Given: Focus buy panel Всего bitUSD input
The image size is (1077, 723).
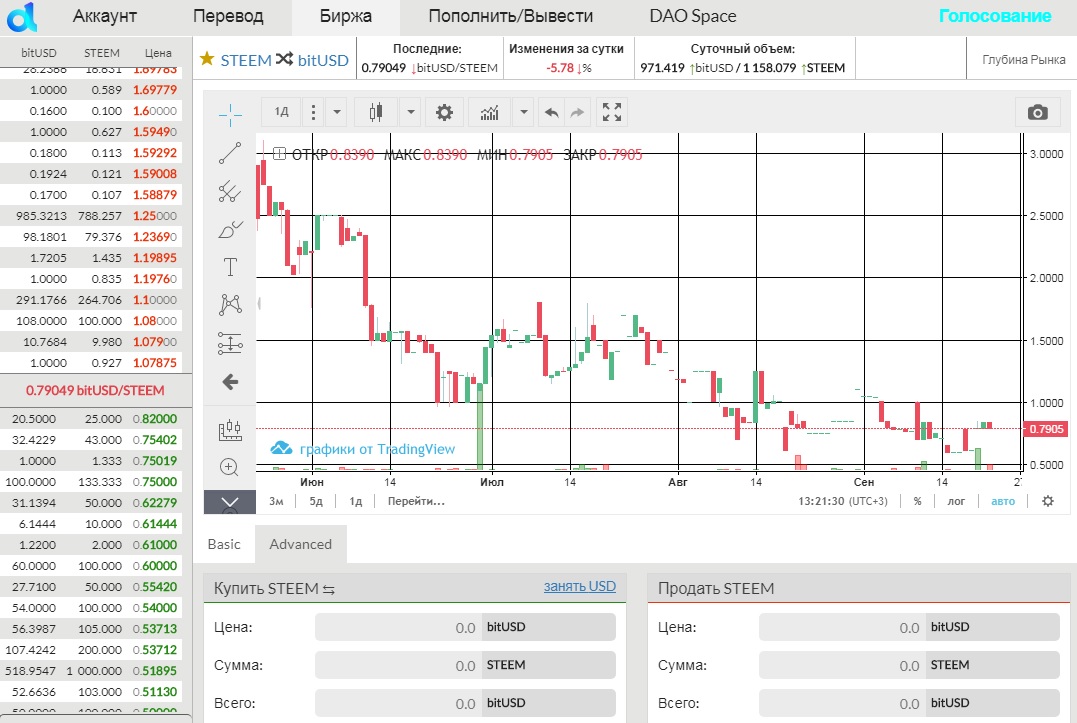Looking at the screenshot, I should (x=398, y=703).
